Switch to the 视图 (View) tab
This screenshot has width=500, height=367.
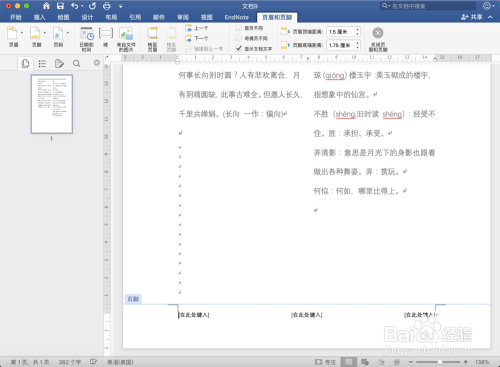(x=207, y=17)
